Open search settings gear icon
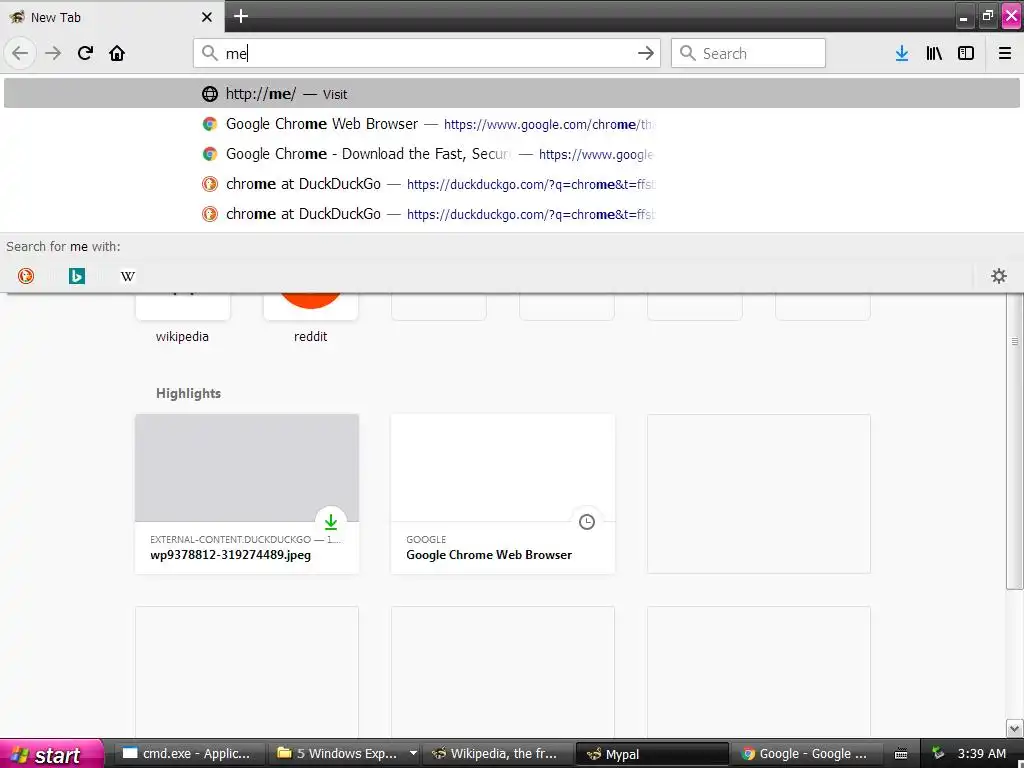This screenshot has height=768, width=1024. 999,276
